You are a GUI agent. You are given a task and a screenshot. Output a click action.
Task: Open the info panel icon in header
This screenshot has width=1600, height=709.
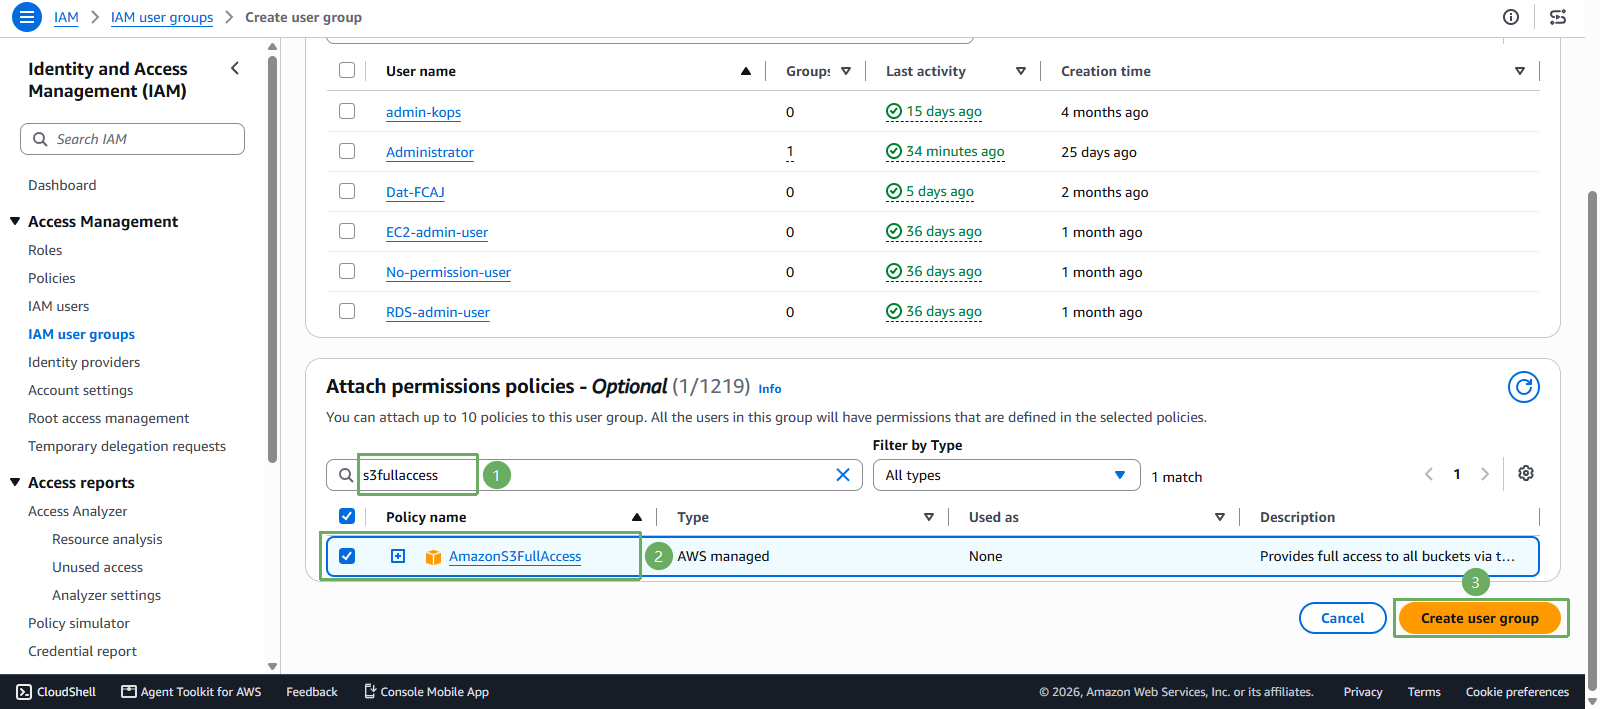[x=1511, y=17]
